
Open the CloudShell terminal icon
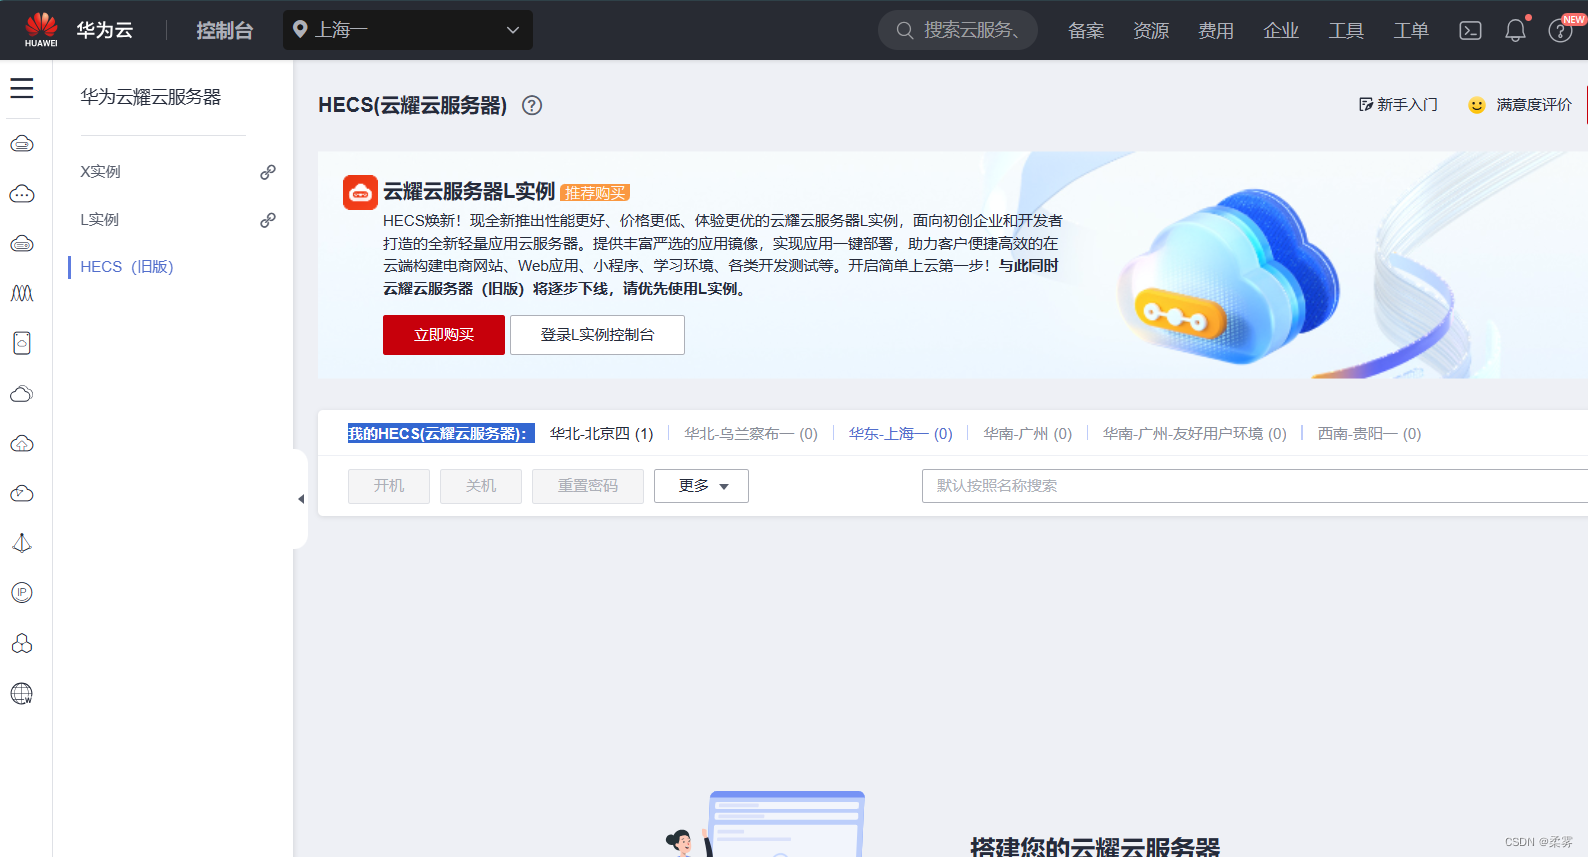[1470, 31]
